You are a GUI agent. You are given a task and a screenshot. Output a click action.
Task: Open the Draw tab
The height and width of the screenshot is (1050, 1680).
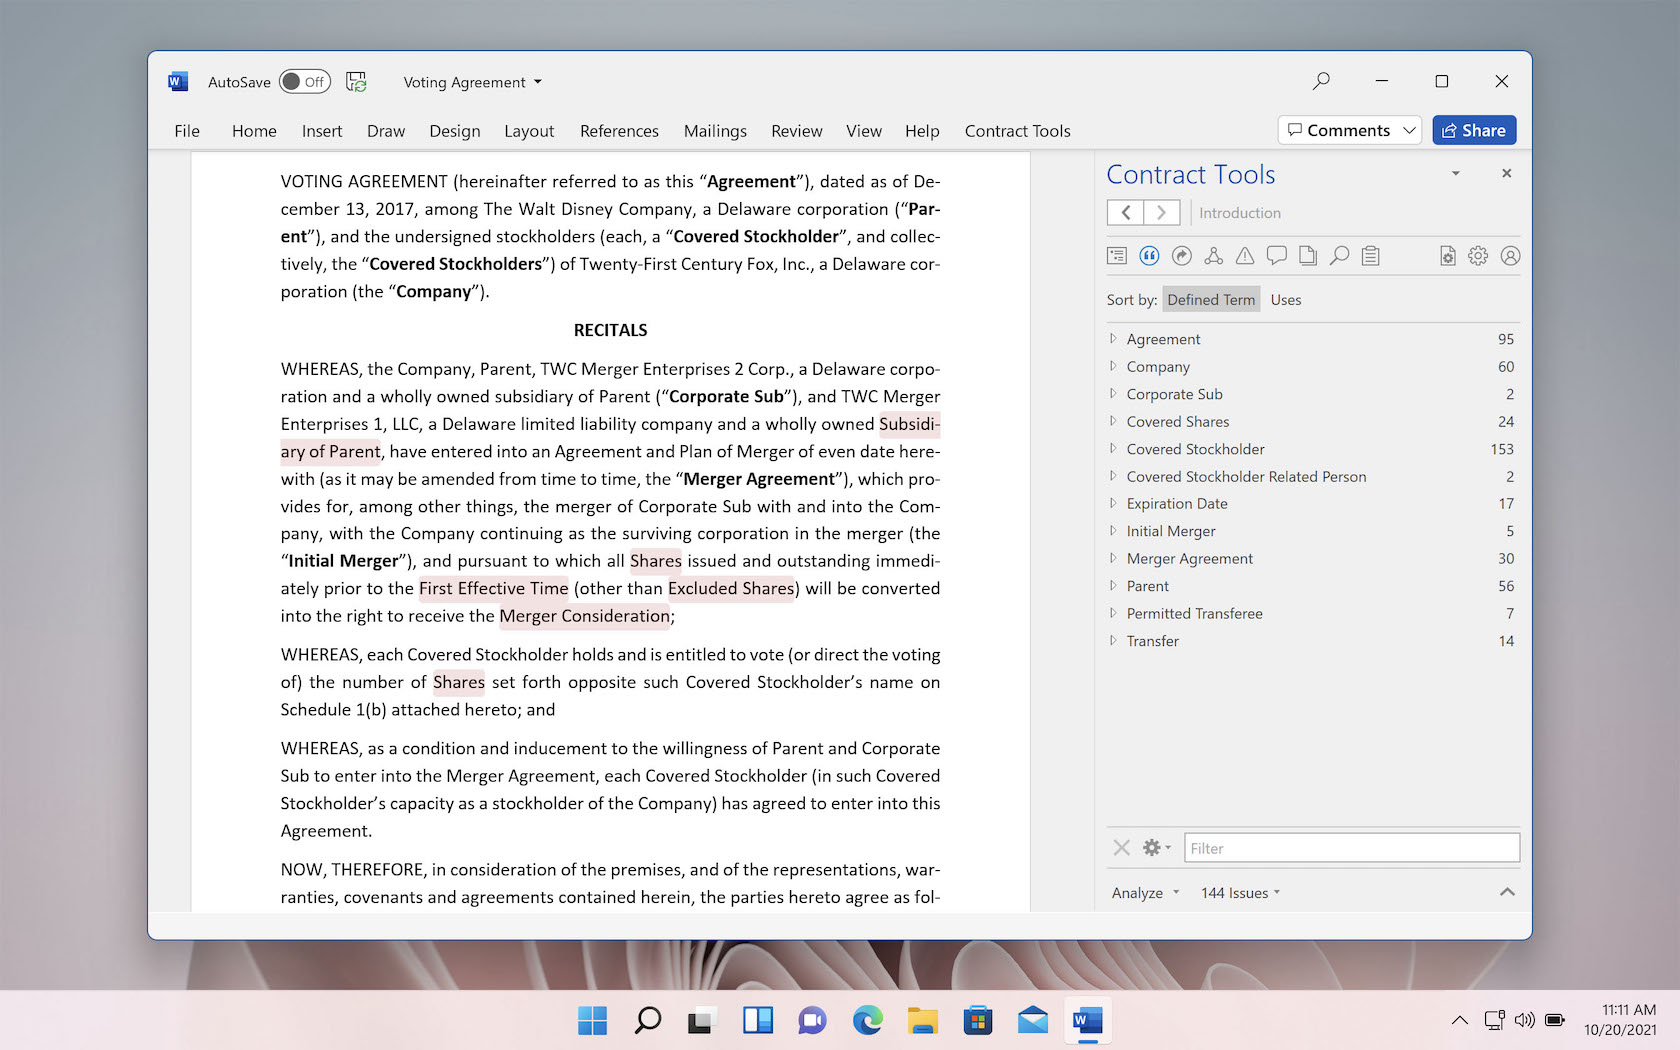386,131
